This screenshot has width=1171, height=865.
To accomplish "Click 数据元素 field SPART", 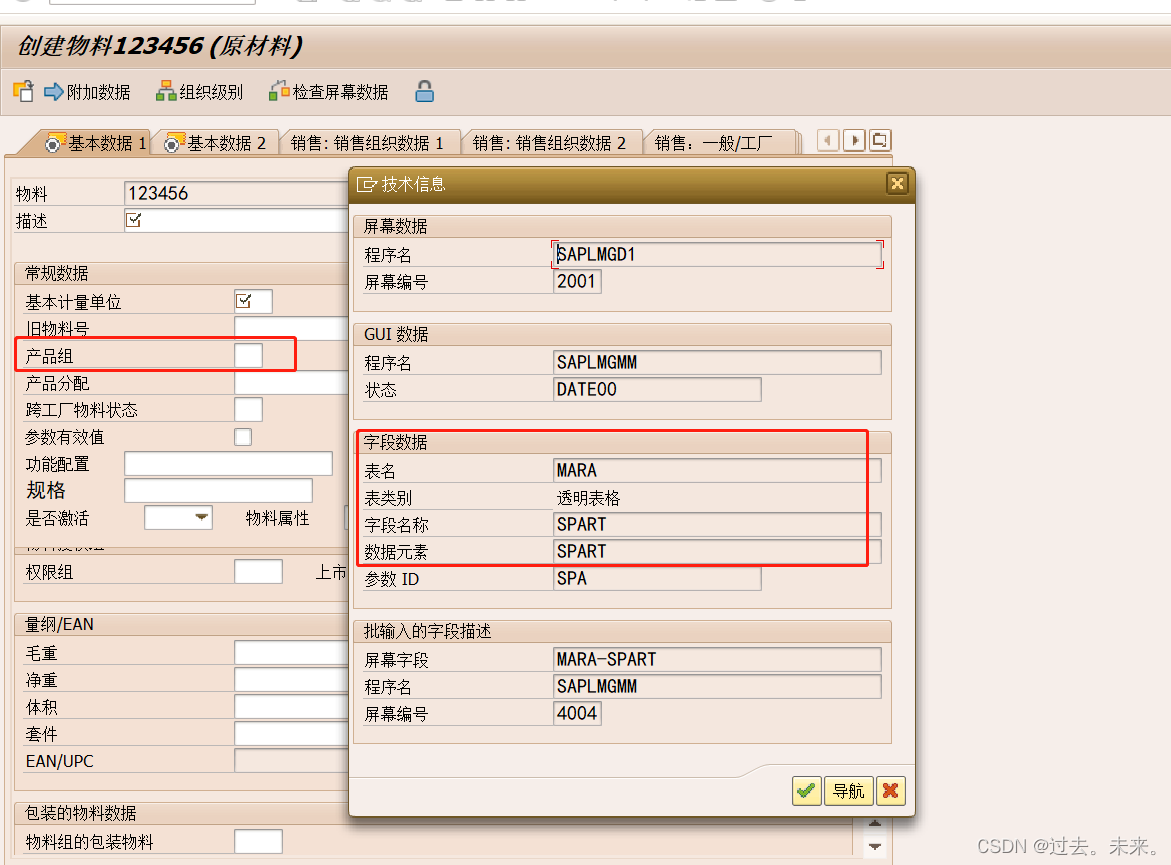I will [717, 551].
